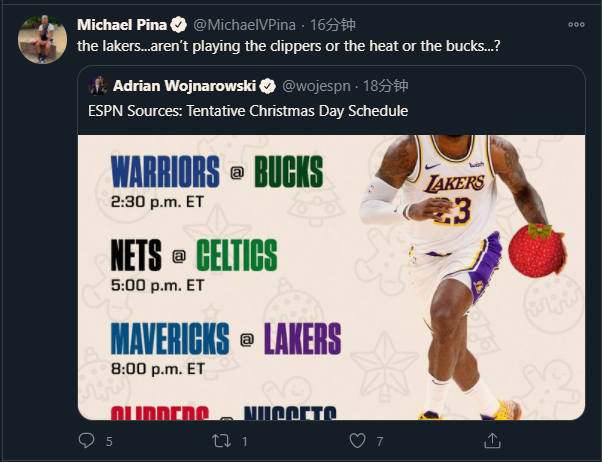Screen dimensions: 602x462
Task: Like the tweet with the heart icon
Action: (357, 440)
